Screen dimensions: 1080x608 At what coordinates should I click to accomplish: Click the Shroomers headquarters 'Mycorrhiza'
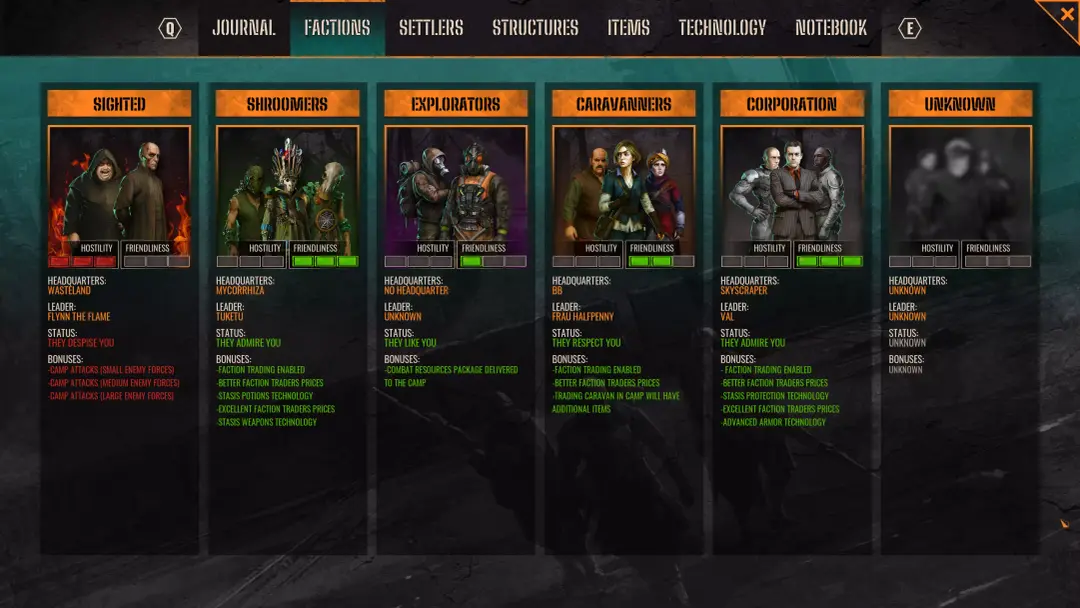(x=240, y=291)
